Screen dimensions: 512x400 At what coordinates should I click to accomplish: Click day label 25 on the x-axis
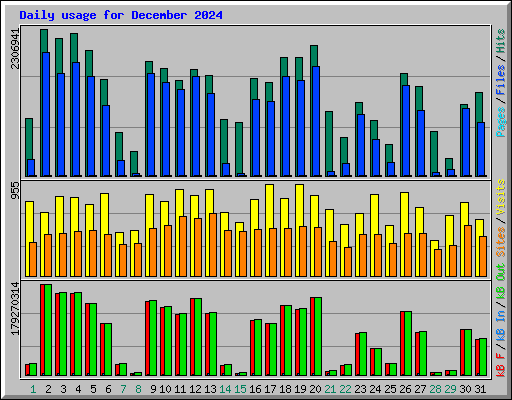tap(390, 389)
